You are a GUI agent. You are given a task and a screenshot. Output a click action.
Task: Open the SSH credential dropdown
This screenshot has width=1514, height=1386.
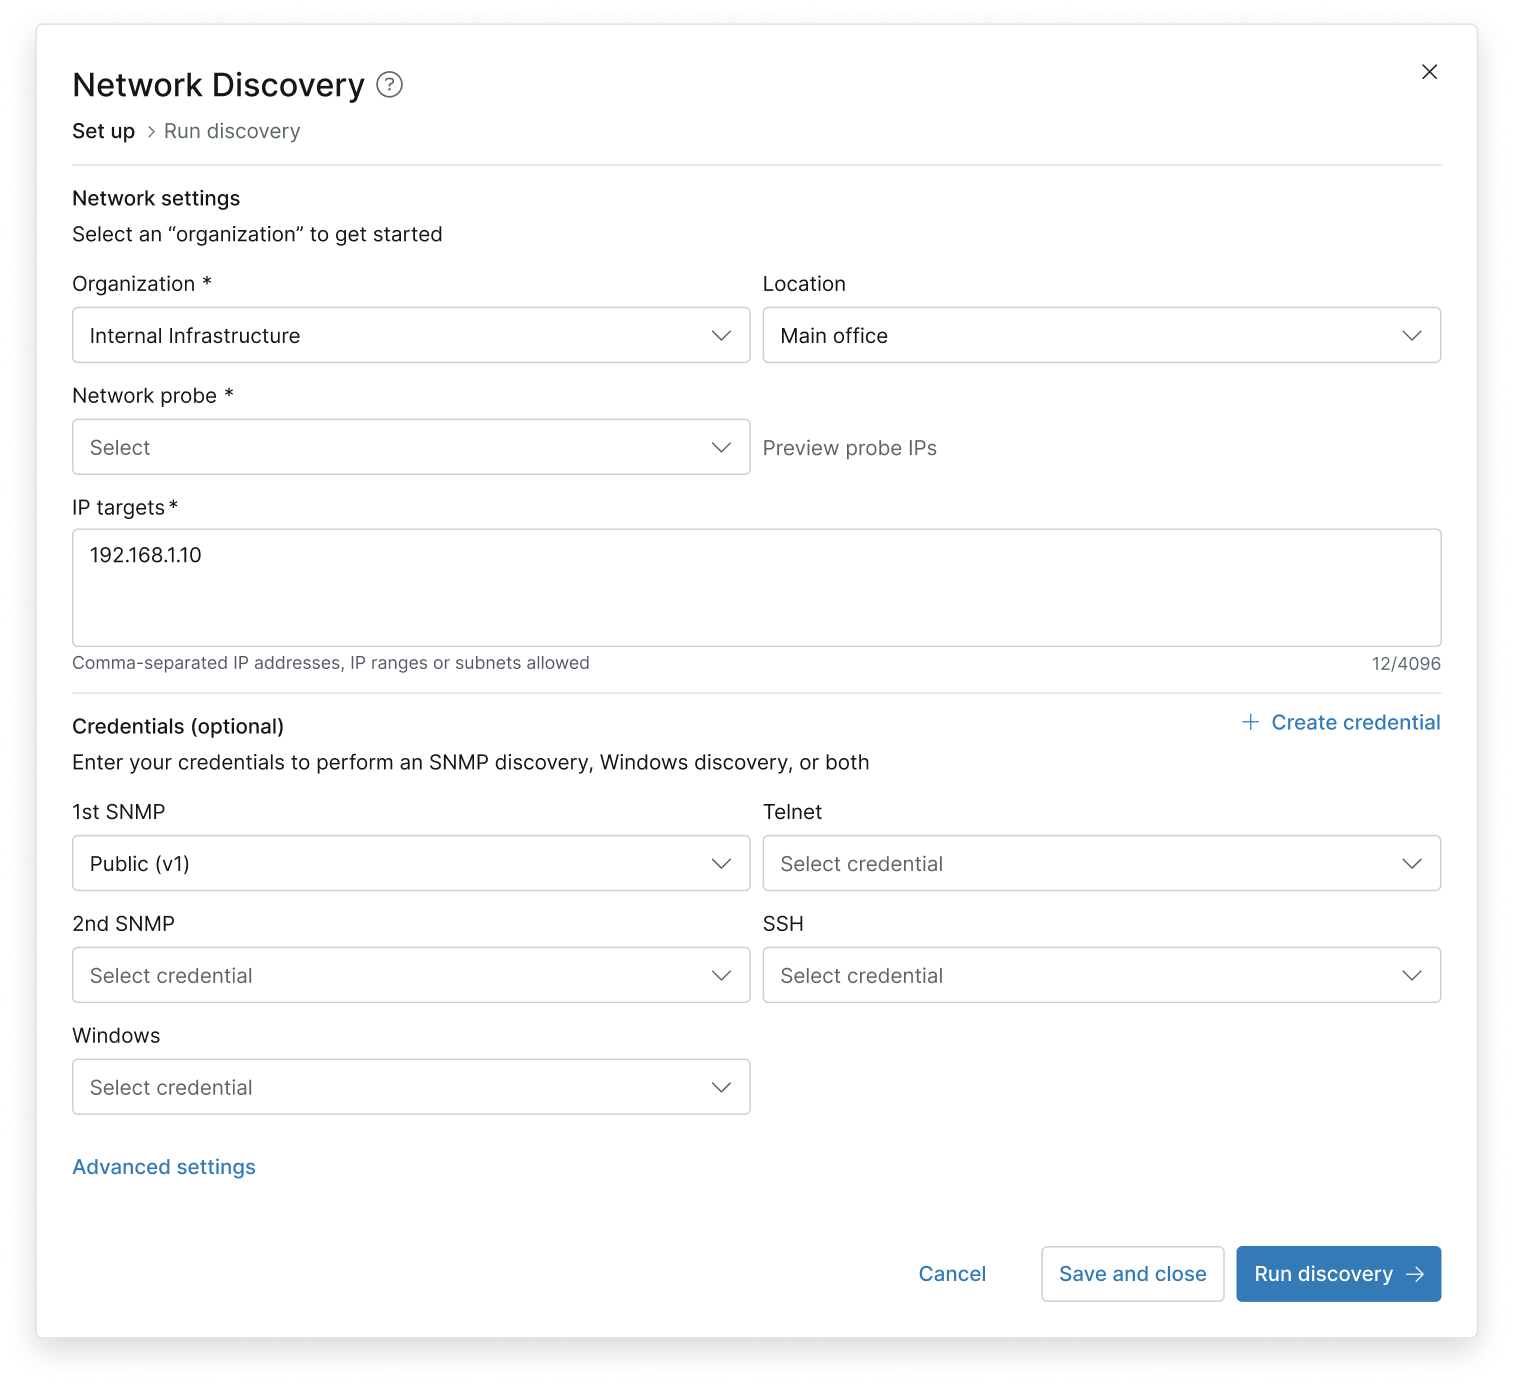(x=1101, y=975)
